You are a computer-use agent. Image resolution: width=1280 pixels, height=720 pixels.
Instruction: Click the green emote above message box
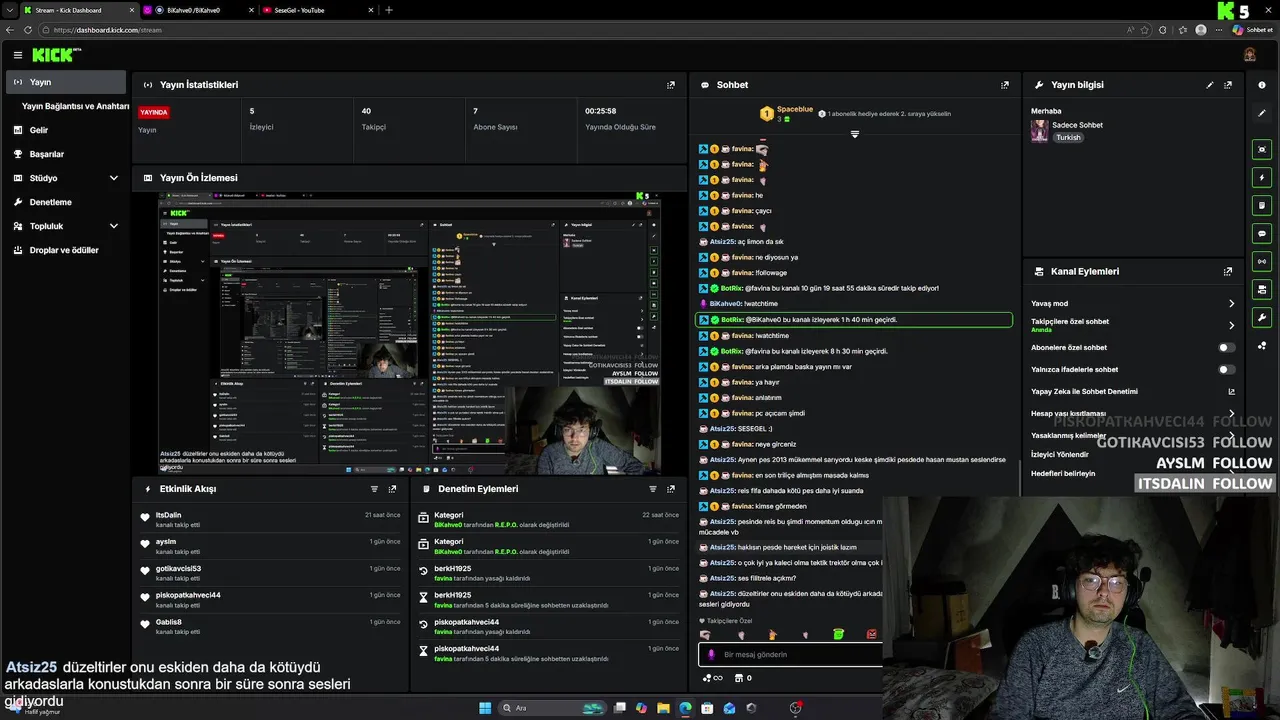click(838, 634)
